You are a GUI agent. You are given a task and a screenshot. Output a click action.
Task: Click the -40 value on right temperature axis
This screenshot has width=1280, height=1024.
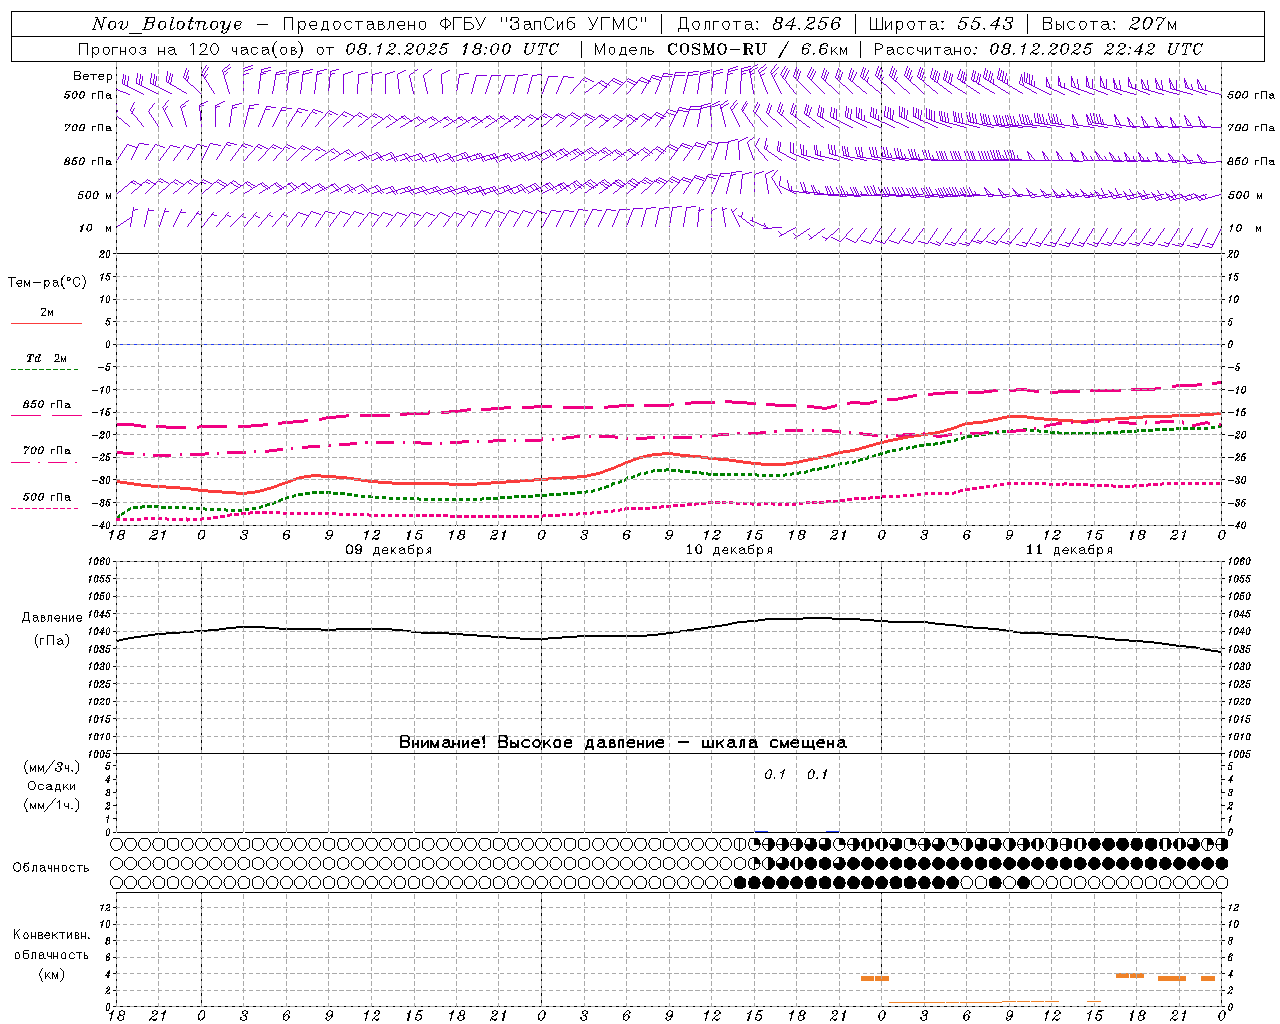(x=1235, y=525)
